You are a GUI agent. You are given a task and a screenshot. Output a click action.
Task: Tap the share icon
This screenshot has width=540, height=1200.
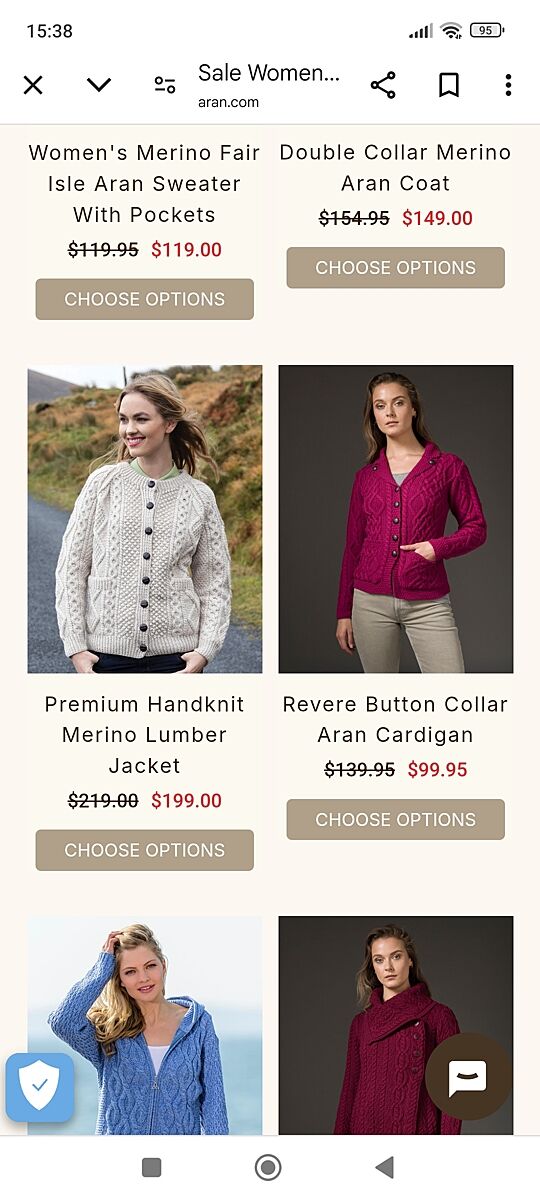[x=383, y=85]
